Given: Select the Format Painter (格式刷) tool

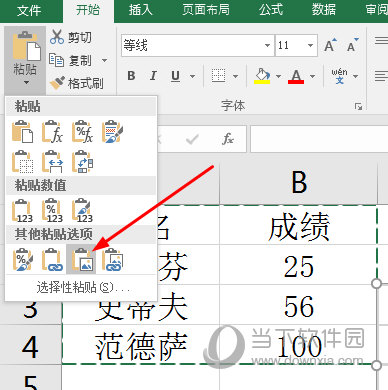Looking at the screenshot, I should coord(76,83).
